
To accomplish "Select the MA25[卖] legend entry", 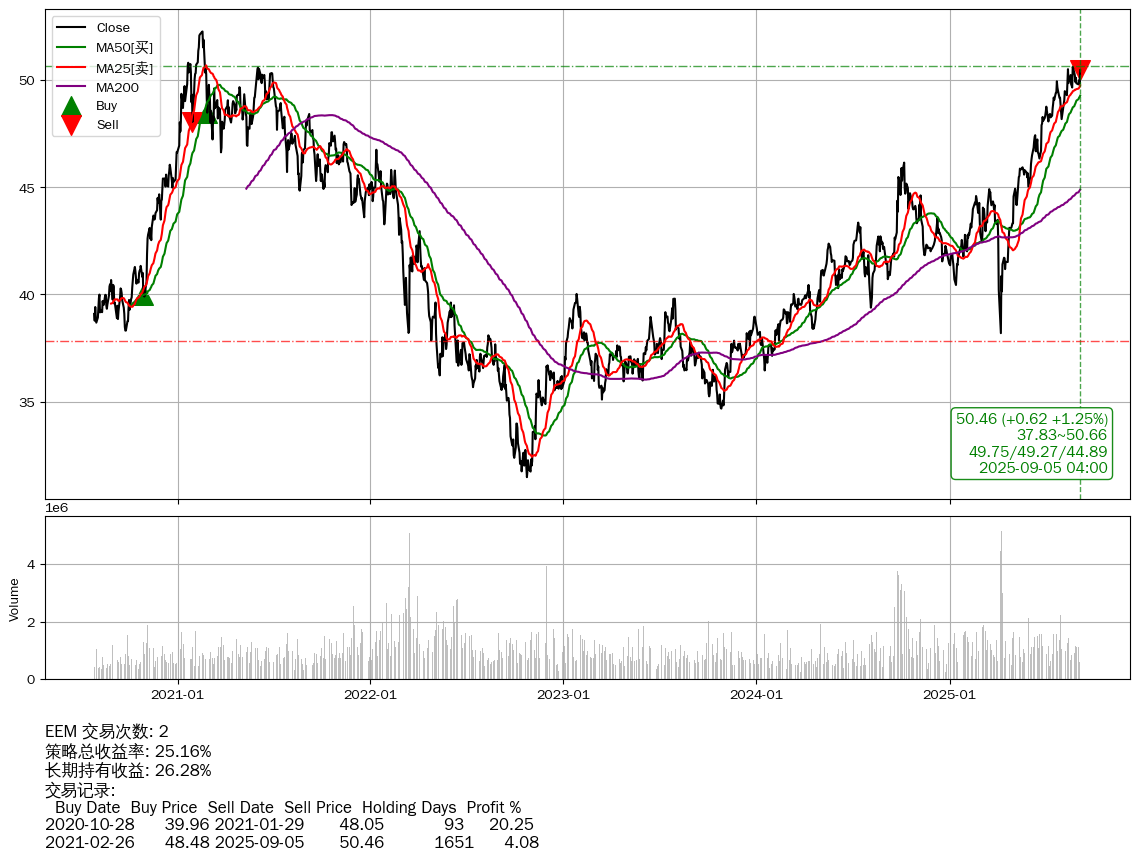I will point(124,67).
